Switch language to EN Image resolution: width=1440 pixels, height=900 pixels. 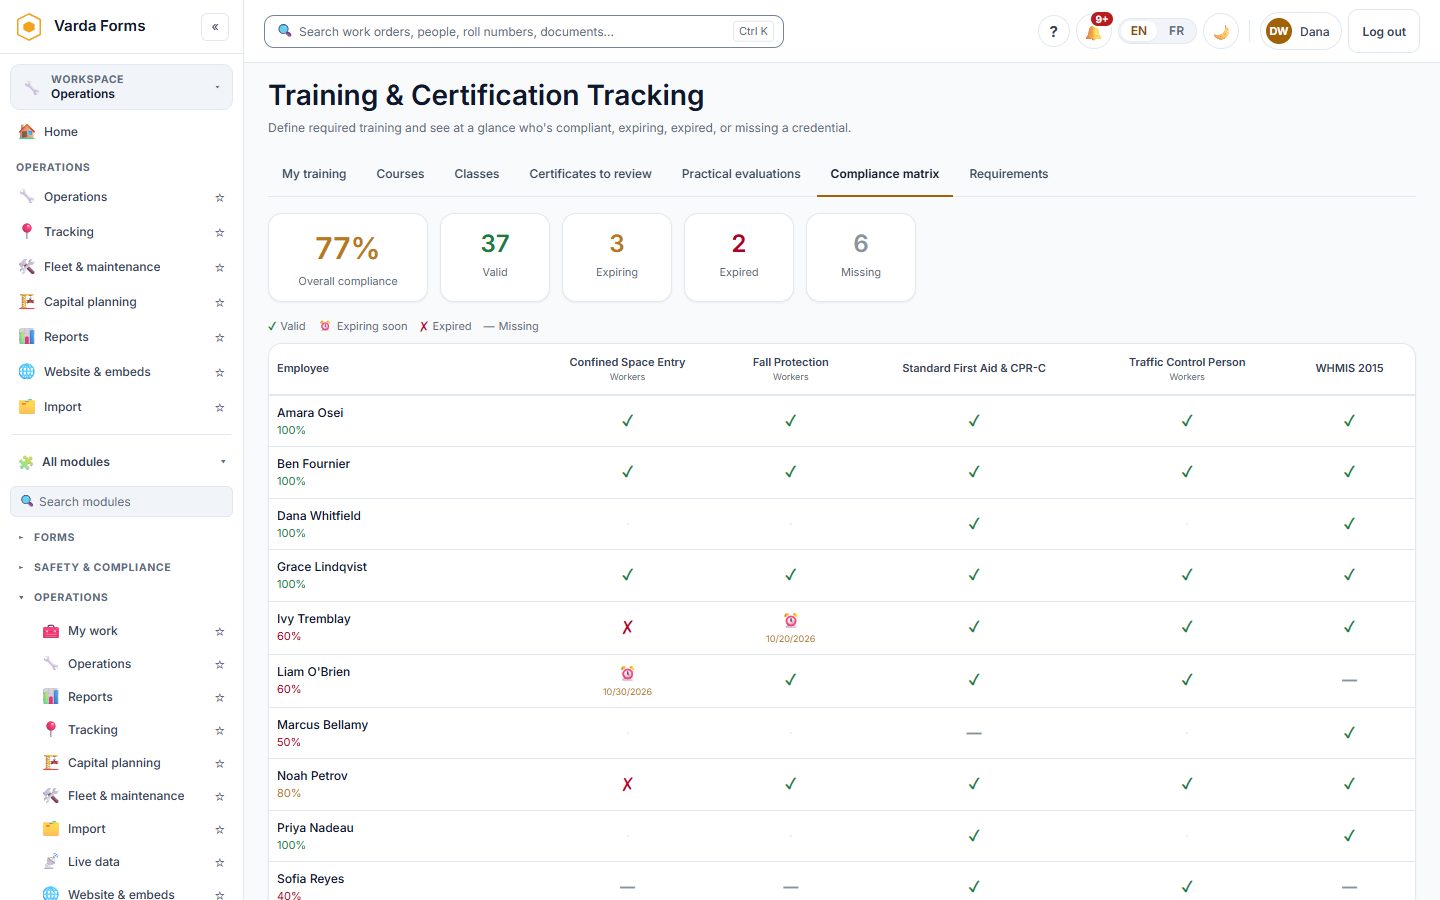(1138, 31)
